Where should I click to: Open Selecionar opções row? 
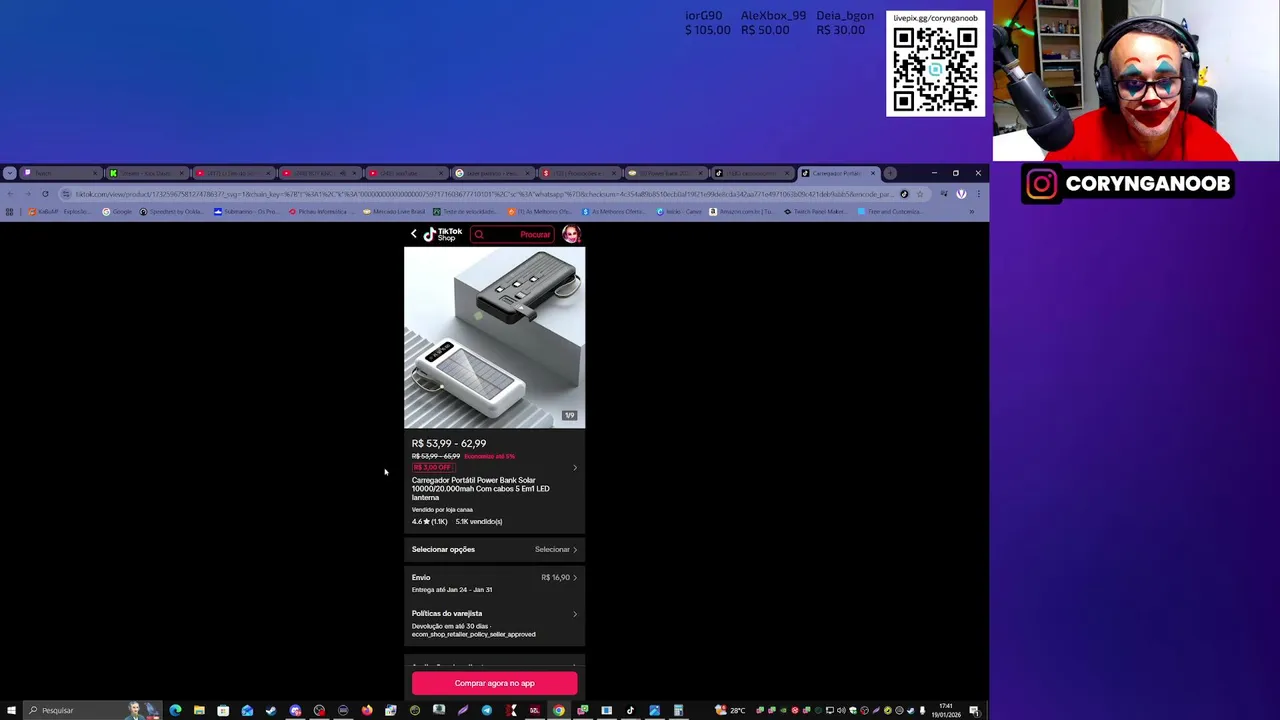[494, 549]
